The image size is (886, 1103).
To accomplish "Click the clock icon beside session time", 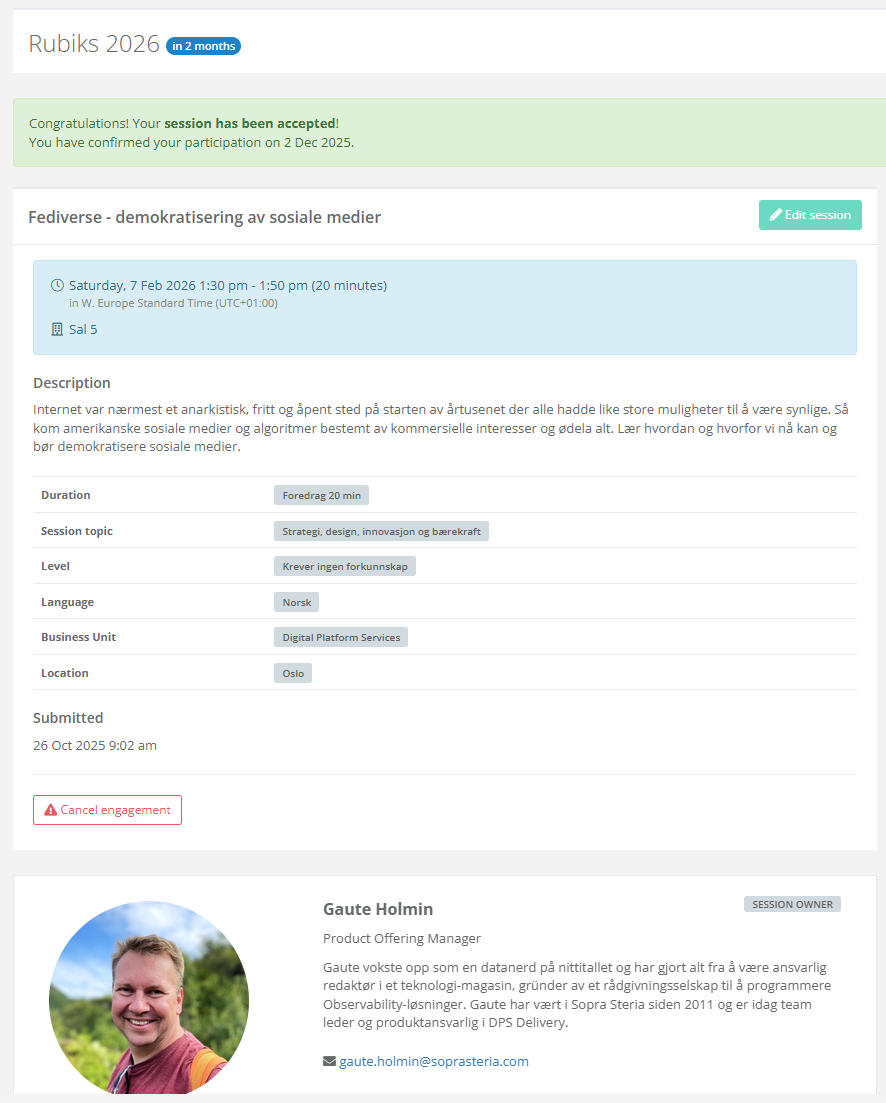I will pyautogui.click(x=57, y=286).
